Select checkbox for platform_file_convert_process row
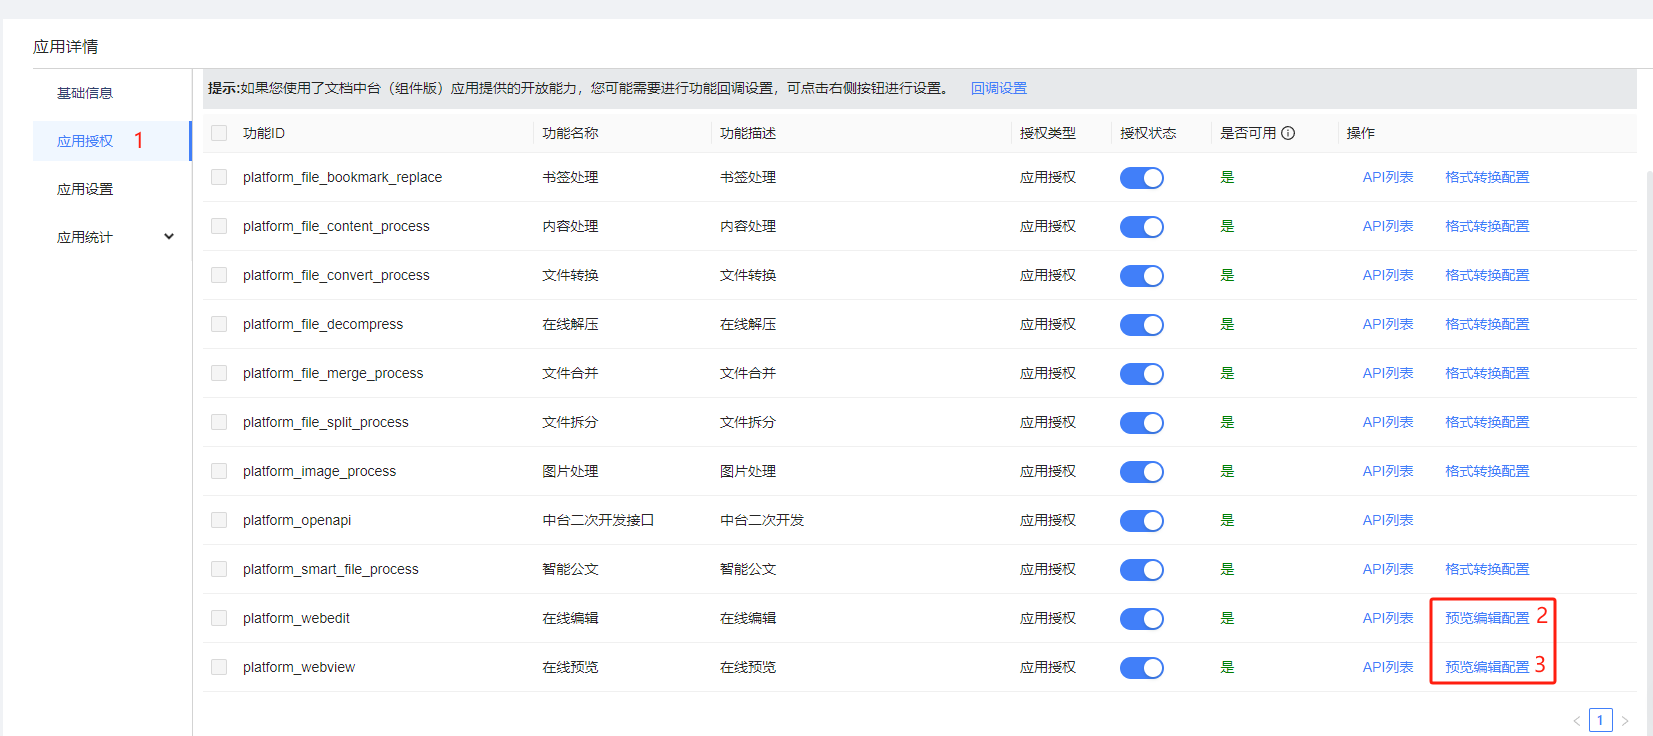The image size is (1653, 736). coord(219,275)
